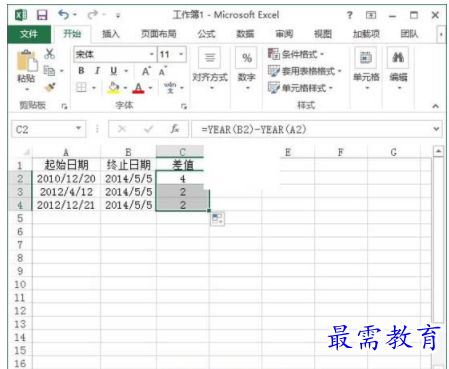449x369 pixels.
Task: Apply the red font color A
Action: [x=138, y=88]
